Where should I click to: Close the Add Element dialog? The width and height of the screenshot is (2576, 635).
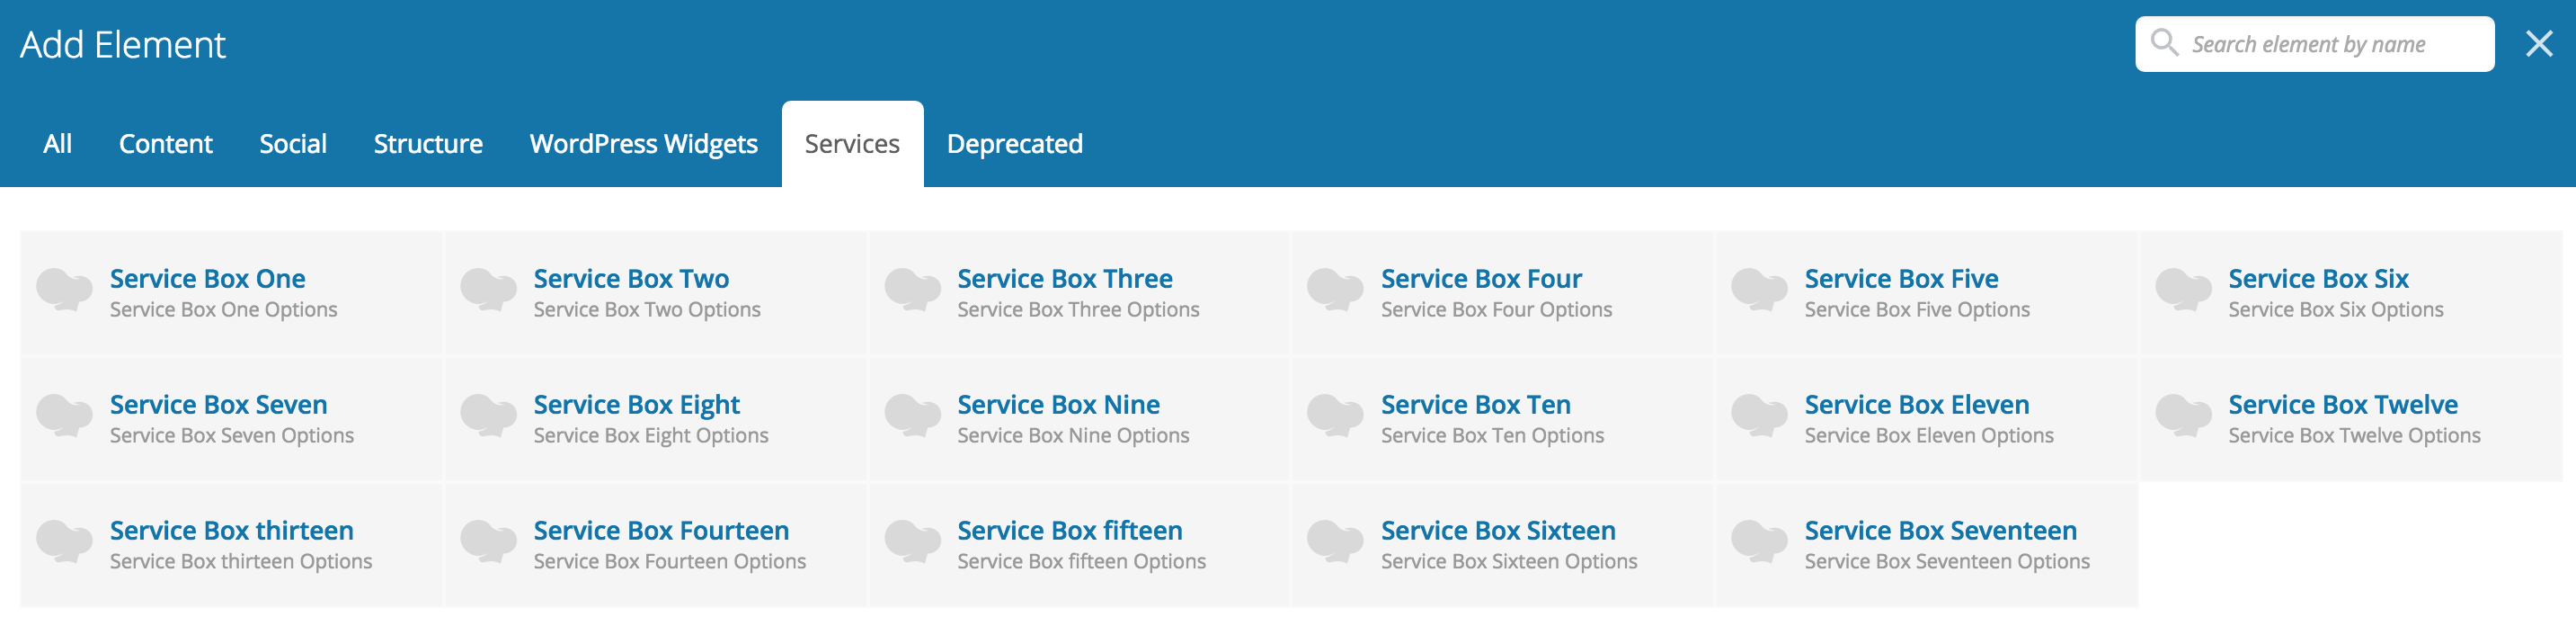2539,44
